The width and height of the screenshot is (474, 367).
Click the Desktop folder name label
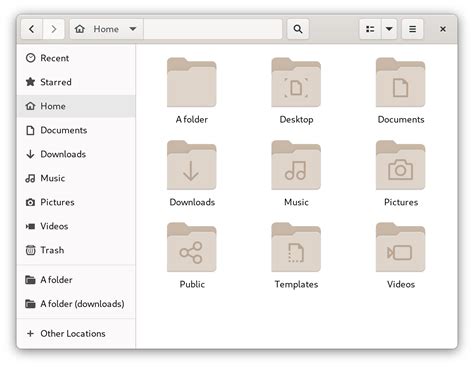296,120
